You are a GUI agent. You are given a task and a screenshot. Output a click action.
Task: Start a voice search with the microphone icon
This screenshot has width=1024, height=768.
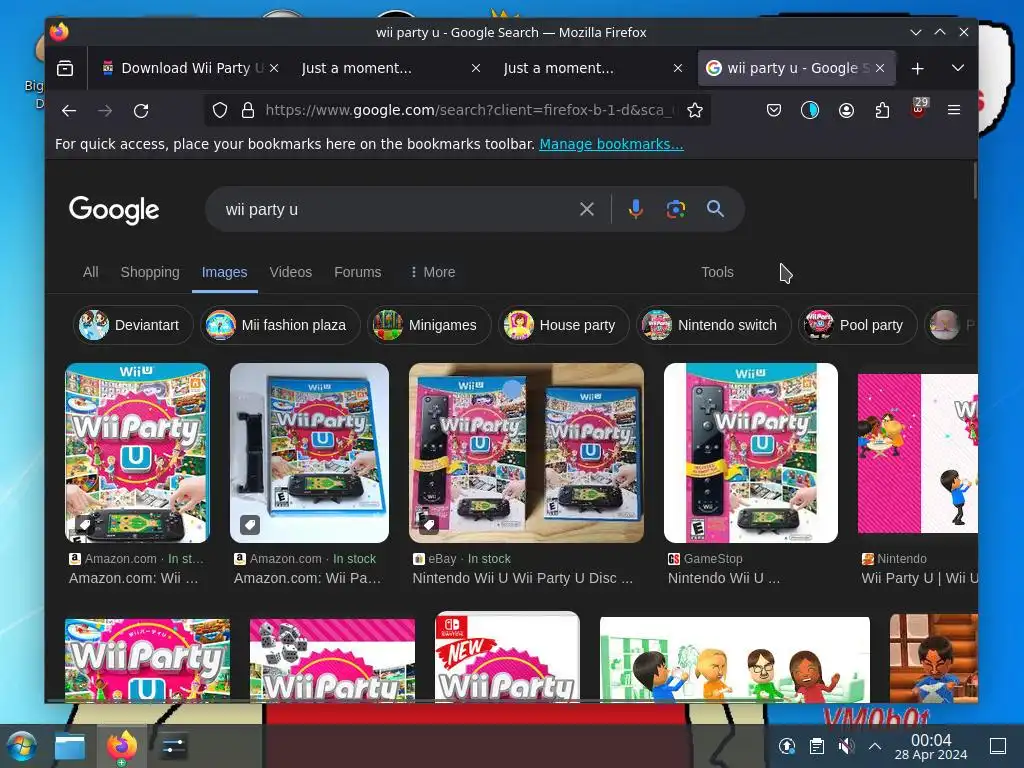pyautogui.click(x=635, y=209)
